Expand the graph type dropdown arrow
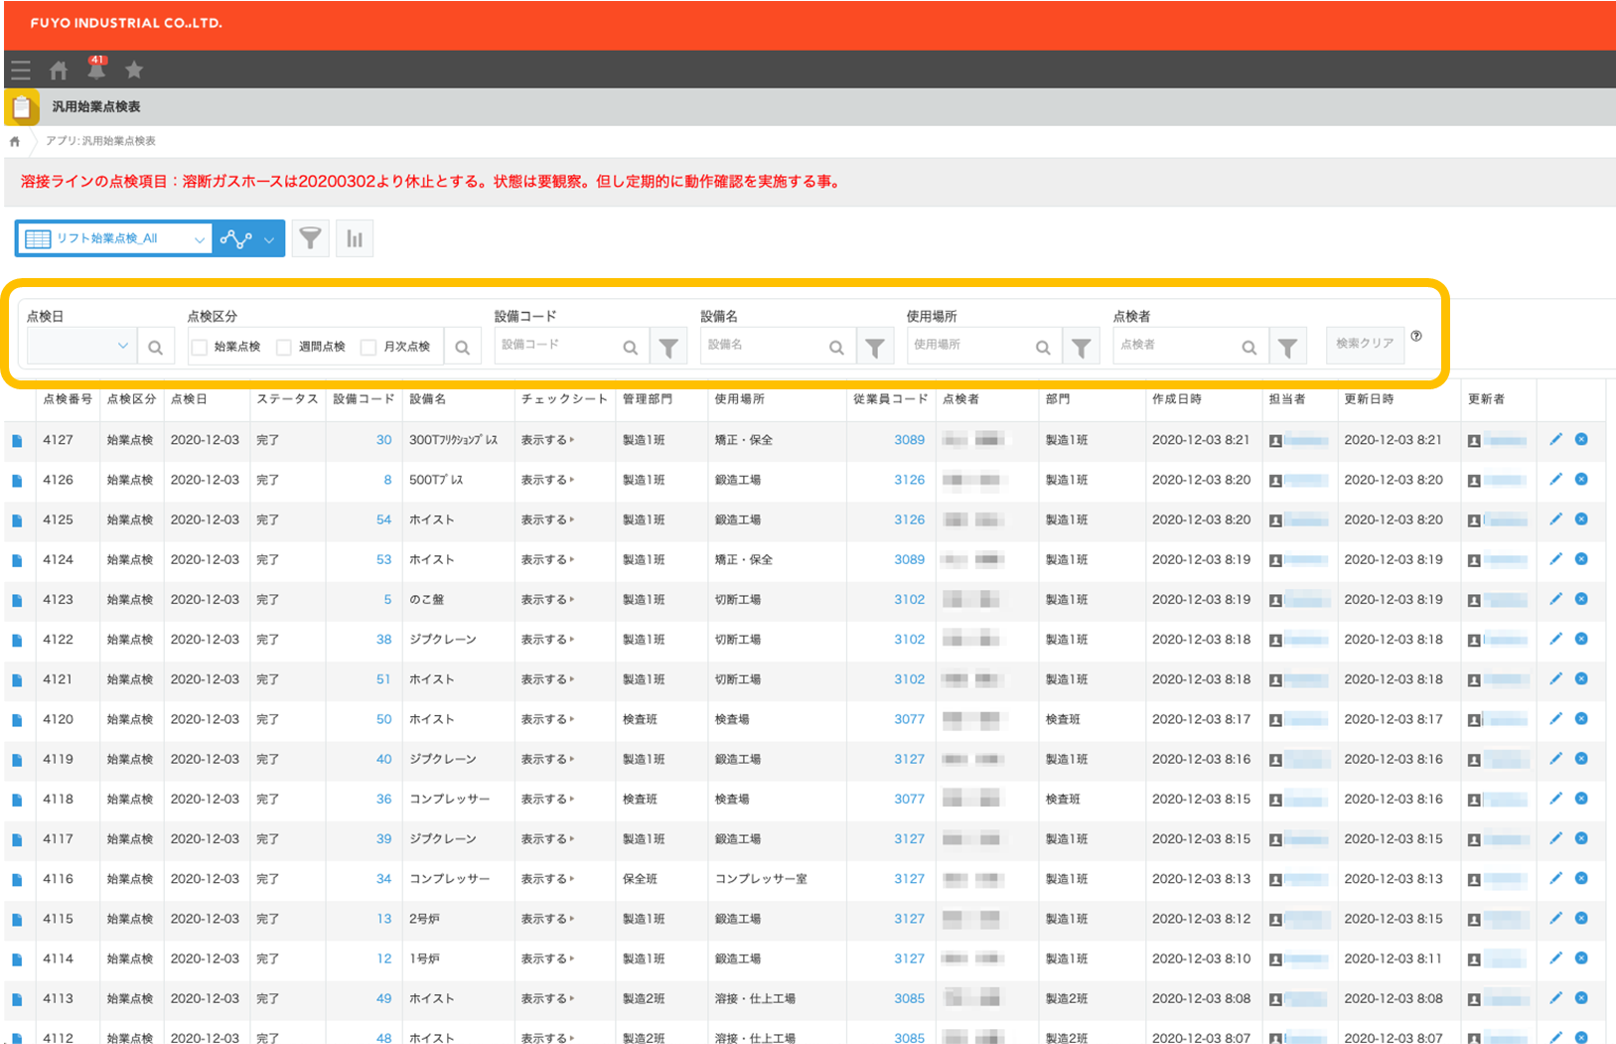 pyautogui.click(x=269, y=239)
